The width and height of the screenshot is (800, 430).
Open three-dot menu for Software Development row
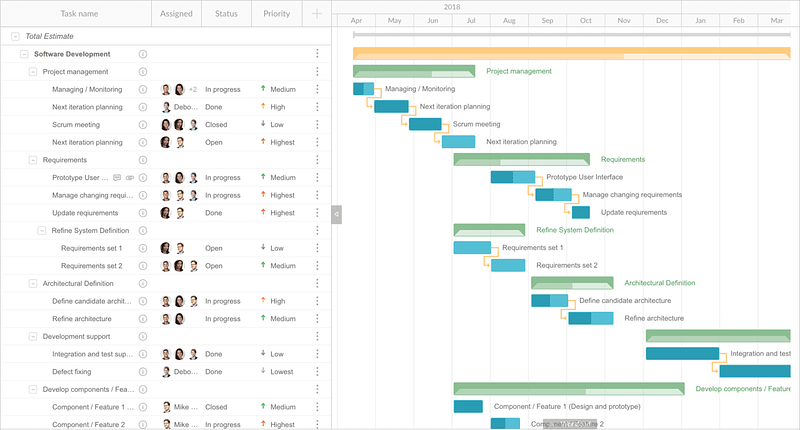[317, 54]
